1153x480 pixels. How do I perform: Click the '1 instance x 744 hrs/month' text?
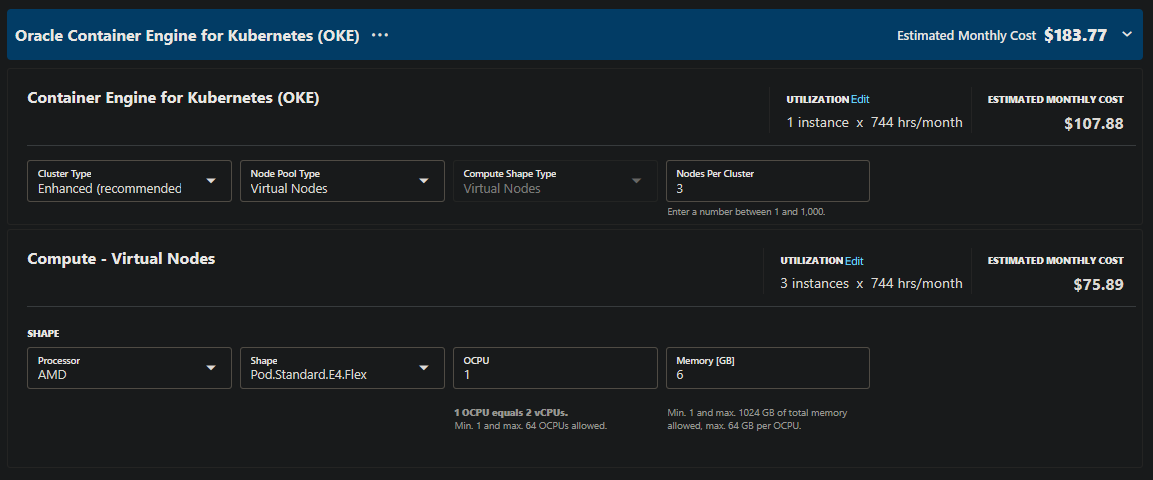tap(874, 123)
